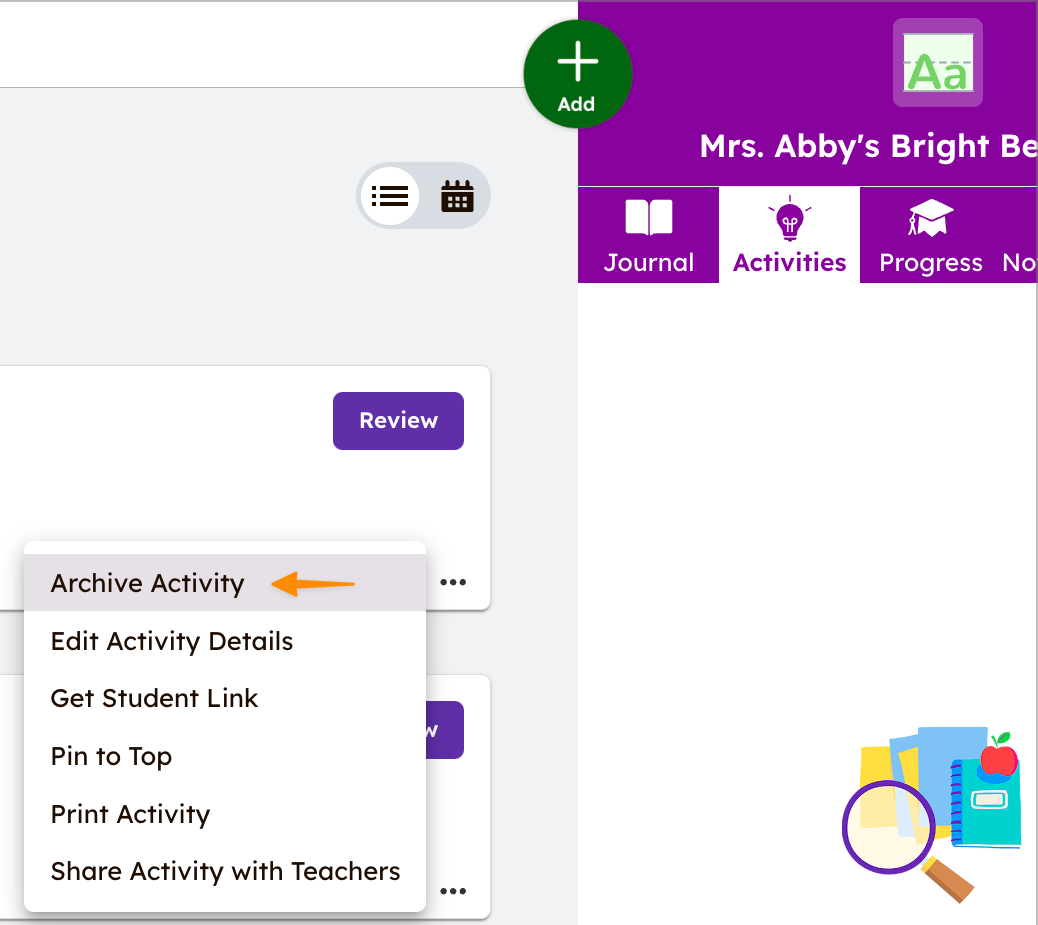
Task: Select Print Activity
Action: tap(130, 814)
